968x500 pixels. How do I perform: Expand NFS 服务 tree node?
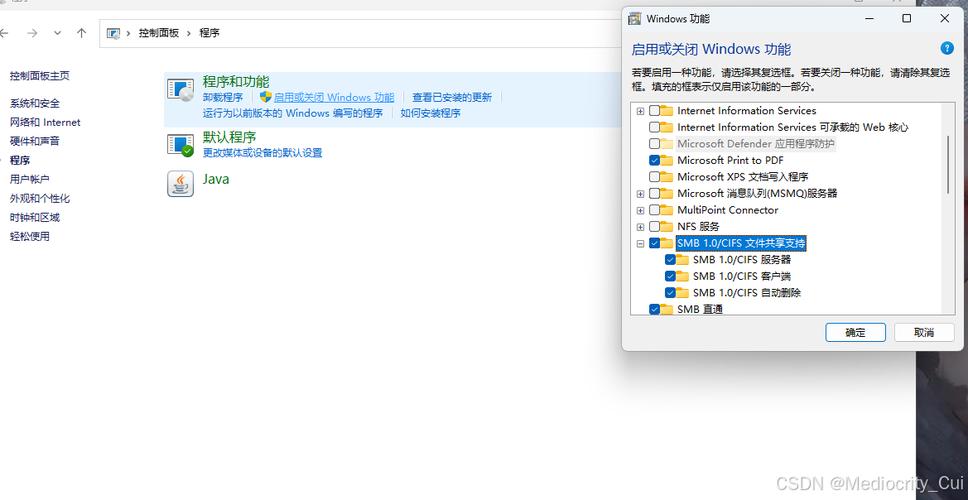coord(640,227)
